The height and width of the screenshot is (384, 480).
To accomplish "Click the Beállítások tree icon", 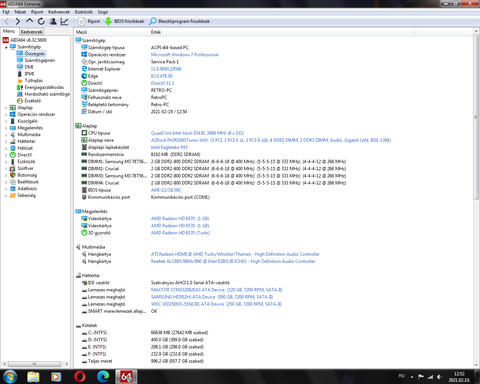I will [13, 182].
